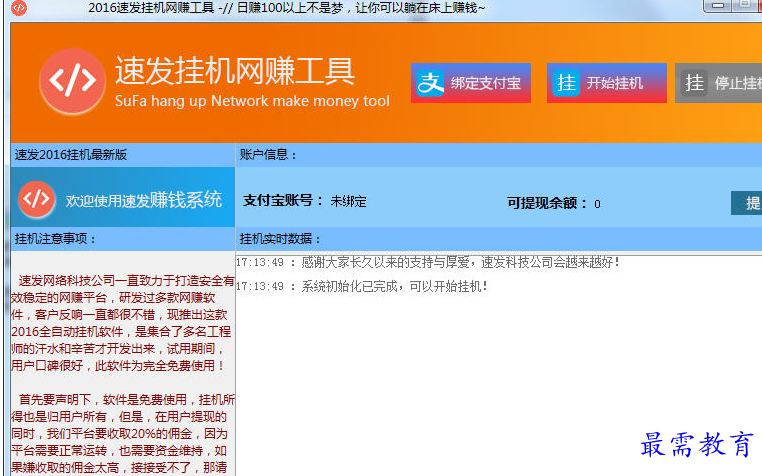Viewport: 762px width, 476px height.
Task: Click the grey 挂 icon on 停止挂机
Action: 694,83
